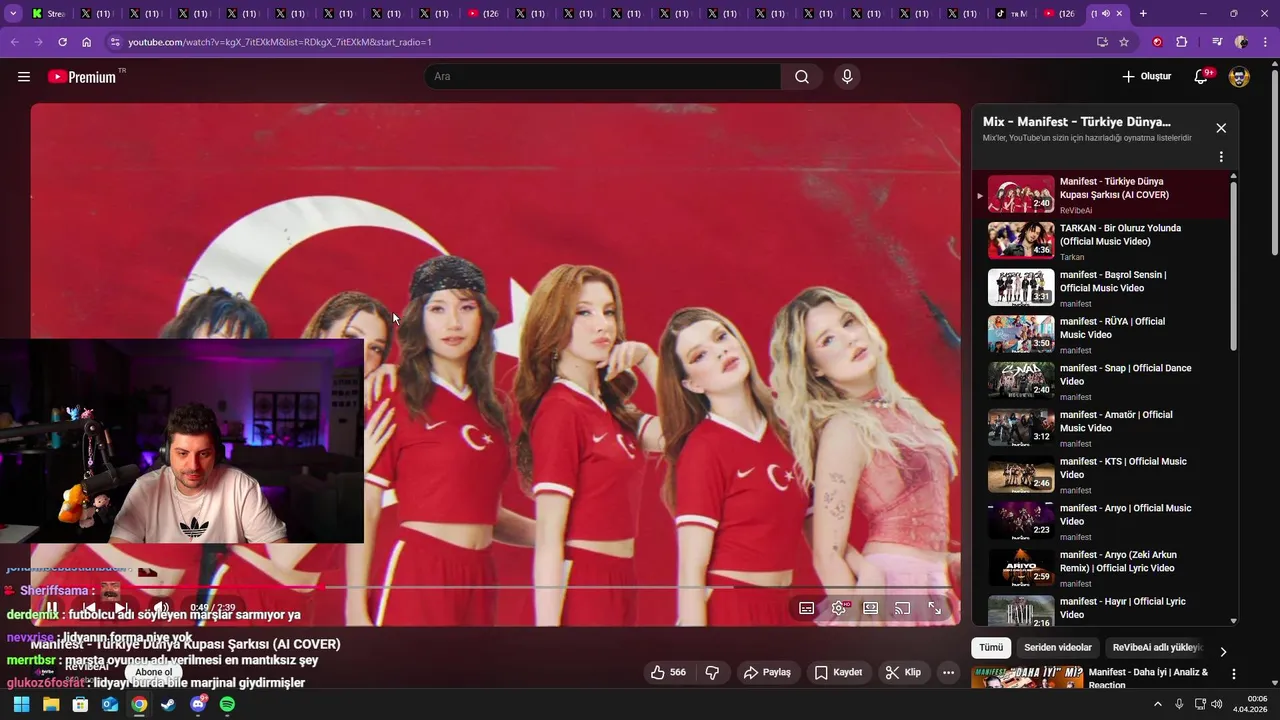This screenshot has width=1280, height=720.
Task: Open the media control music-note icon
Action: [x=1217, y=42]
